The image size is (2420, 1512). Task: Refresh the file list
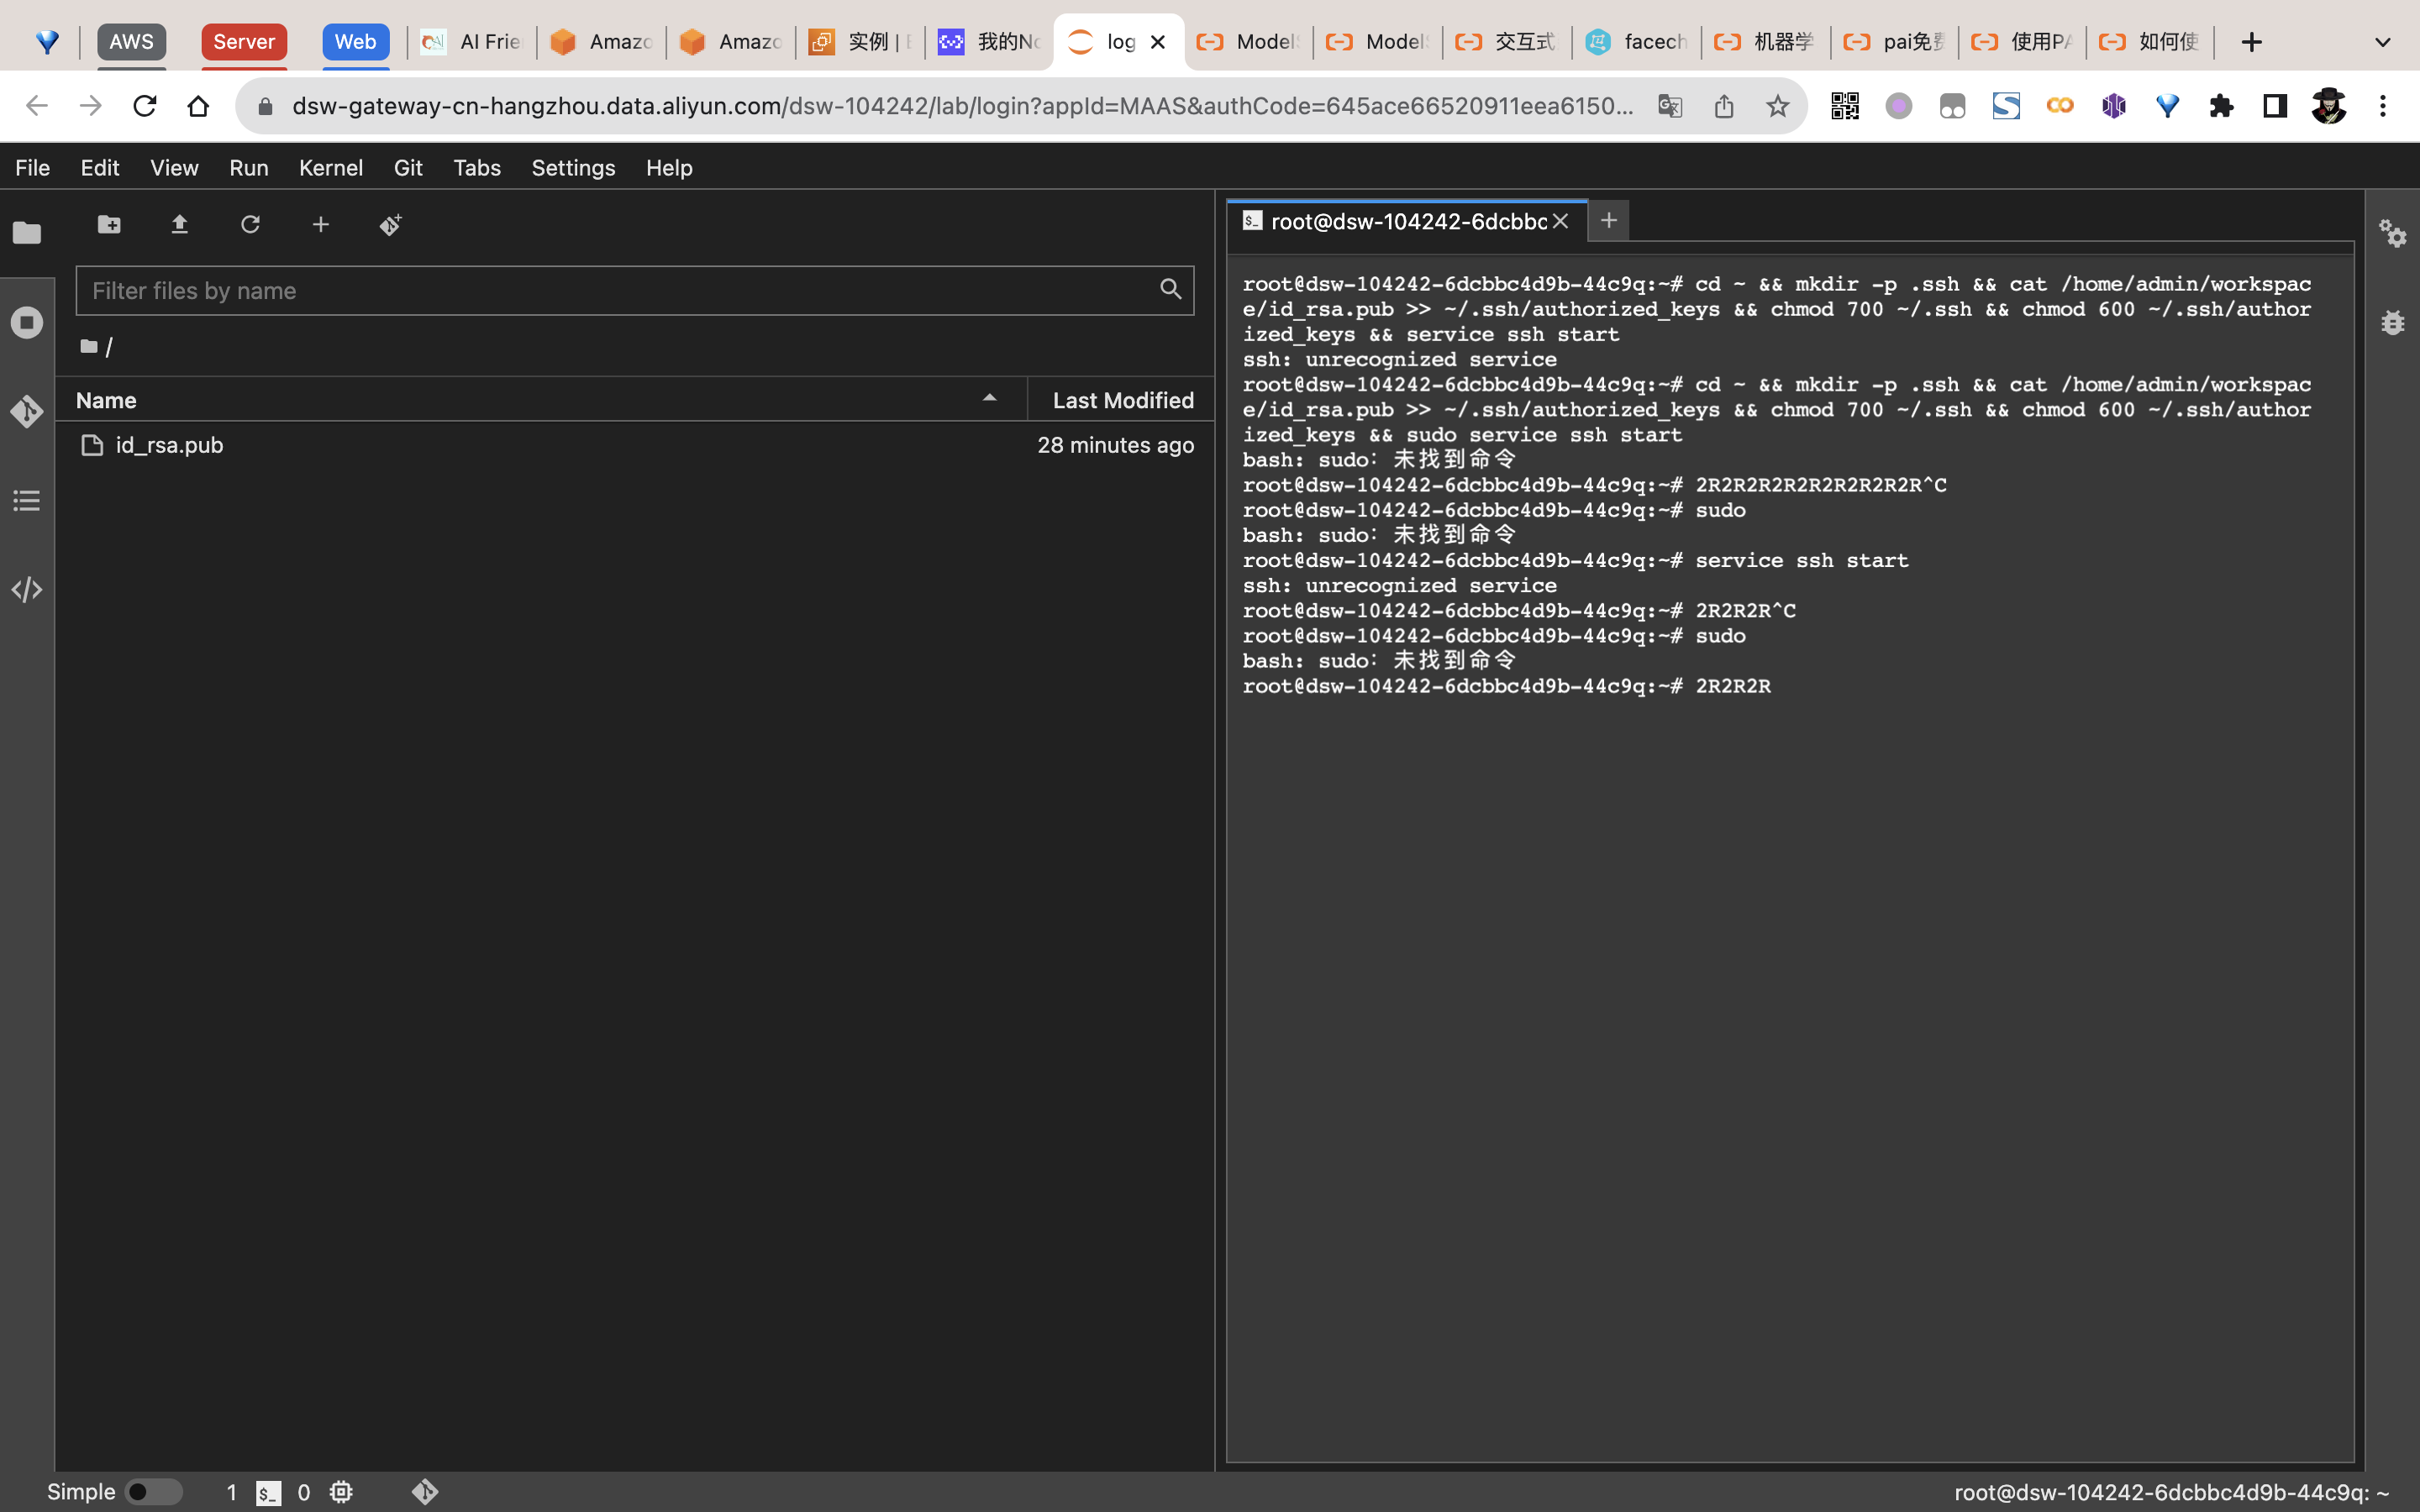250,224
